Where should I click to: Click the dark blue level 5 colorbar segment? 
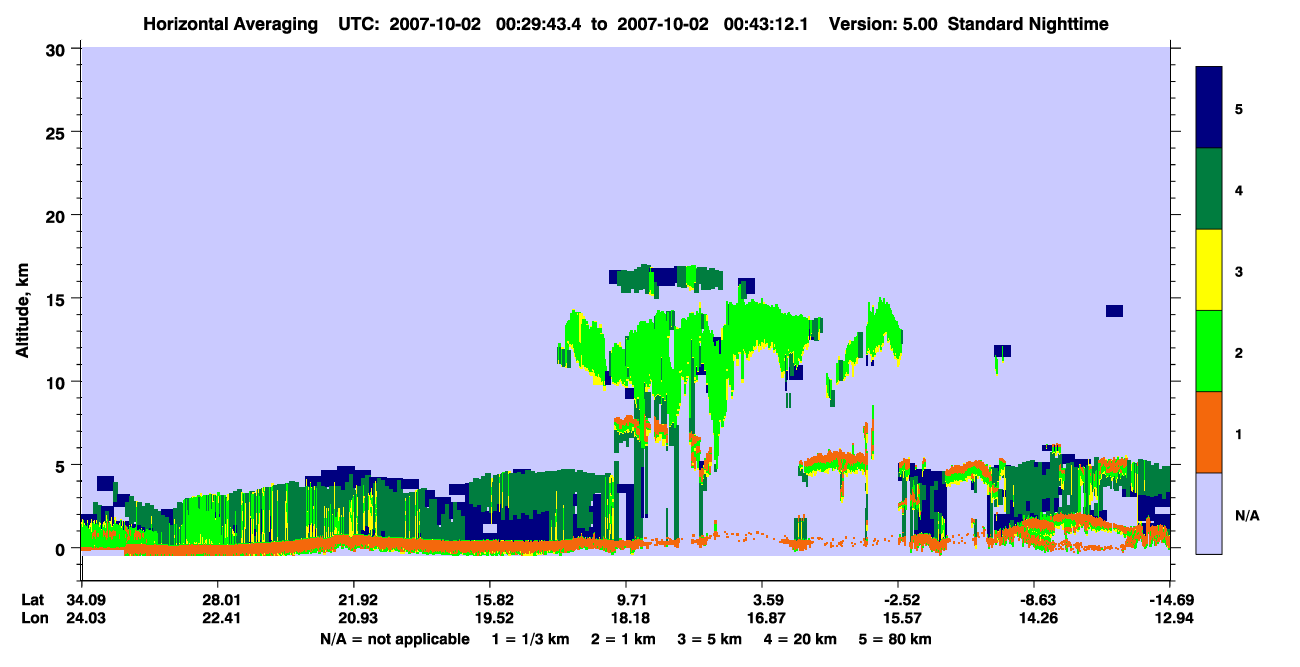1209,108
